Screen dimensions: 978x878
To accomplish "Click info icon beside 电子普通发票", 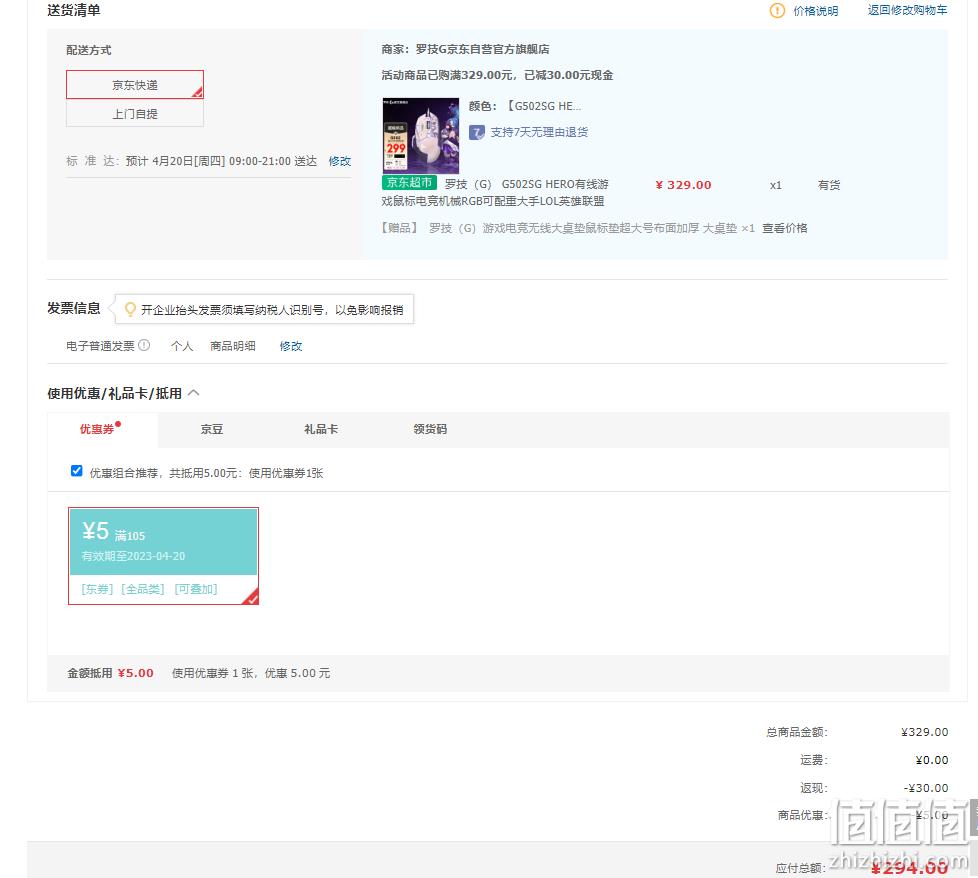I will pyautogui.click(x=144, y=345).
